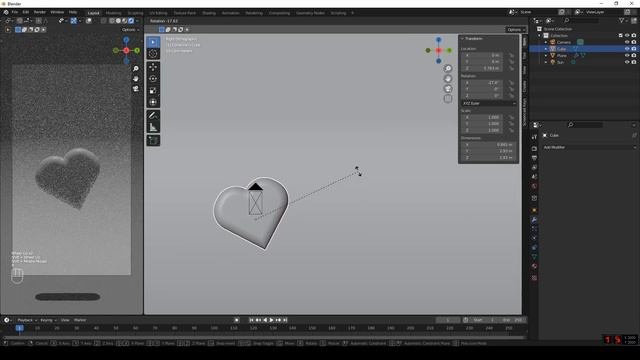Select the Measure tool
The height and width of the screenshot is (360, 640).
(153, 127)
